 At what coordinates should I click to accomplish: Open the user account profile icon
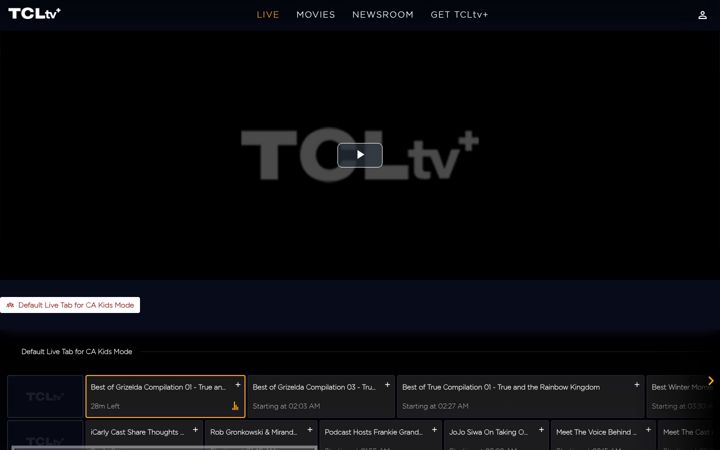pos(703,15)
